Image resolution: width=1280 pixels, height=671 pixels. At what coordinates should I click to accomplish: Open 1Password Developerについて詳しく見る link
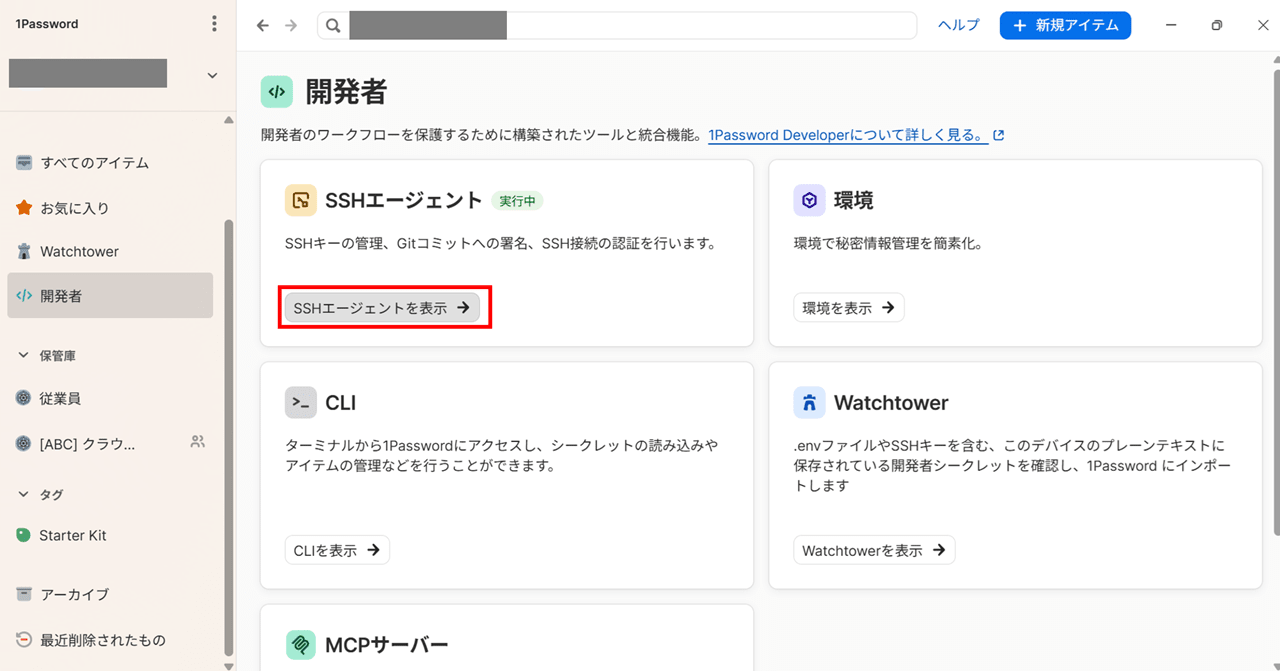tap(848, 135)
